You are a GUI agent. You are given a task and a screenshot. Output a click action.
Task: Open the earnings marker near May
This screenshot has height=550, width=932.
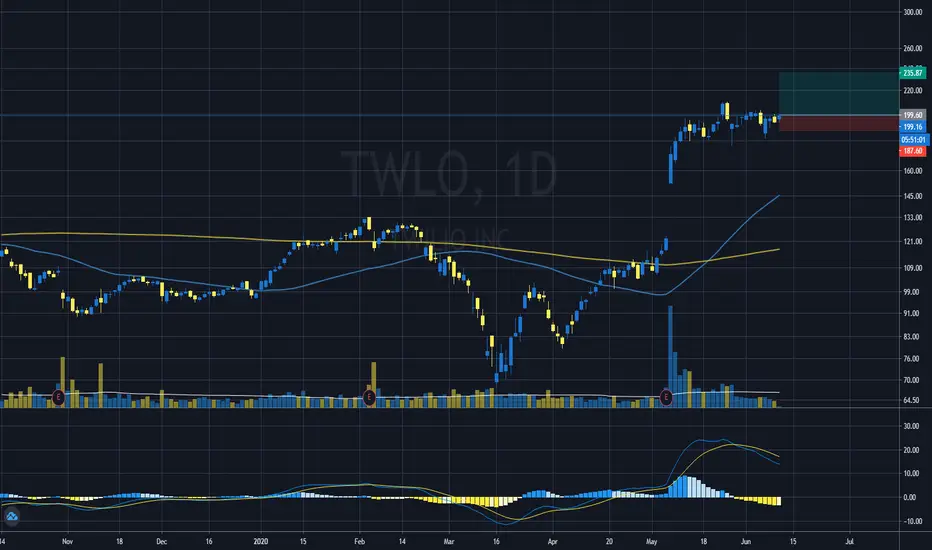click(x=666, y=397)
